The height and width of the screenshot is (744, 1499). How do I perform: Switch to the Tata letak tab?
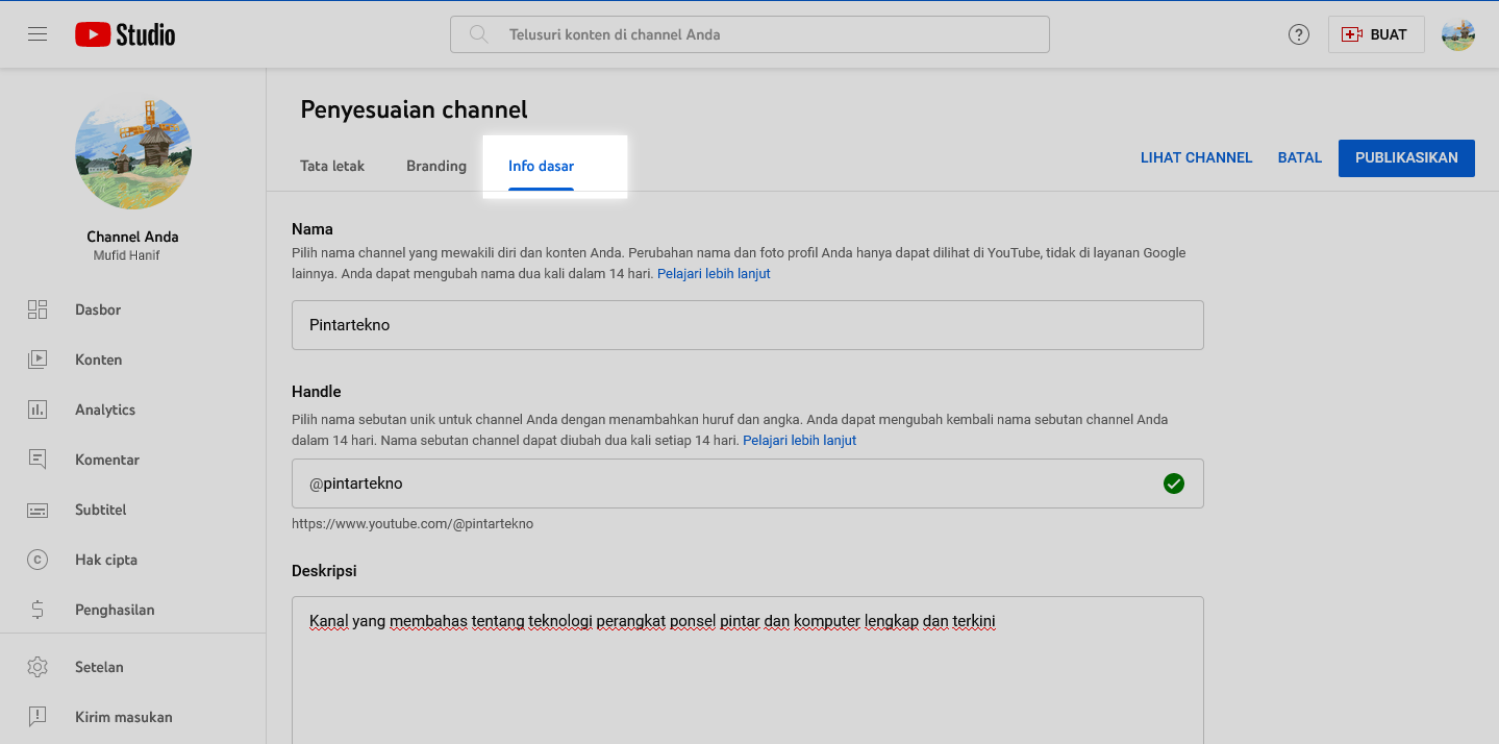click(x=332, y=165)
